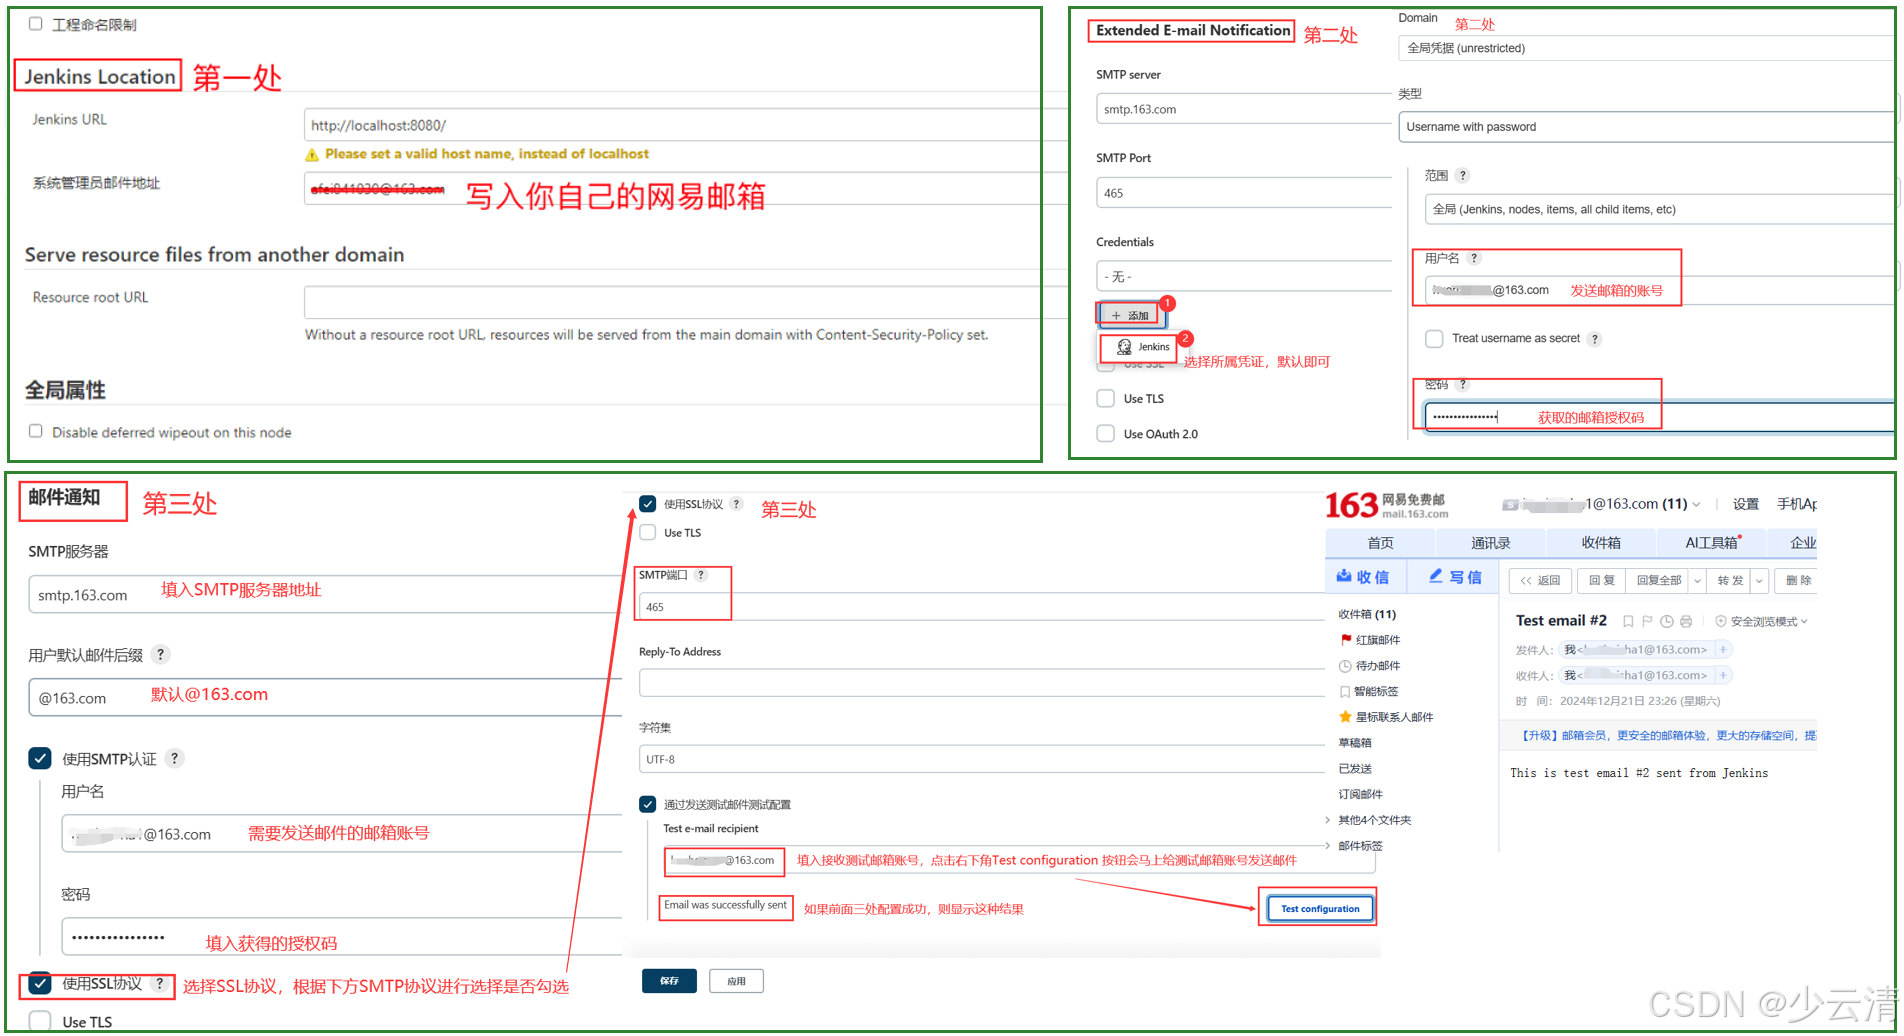Open the 范围 全局 scope dropdown
Image resolution: width=1904 pixels, height=1036 pixels.
click(1658, 209)
